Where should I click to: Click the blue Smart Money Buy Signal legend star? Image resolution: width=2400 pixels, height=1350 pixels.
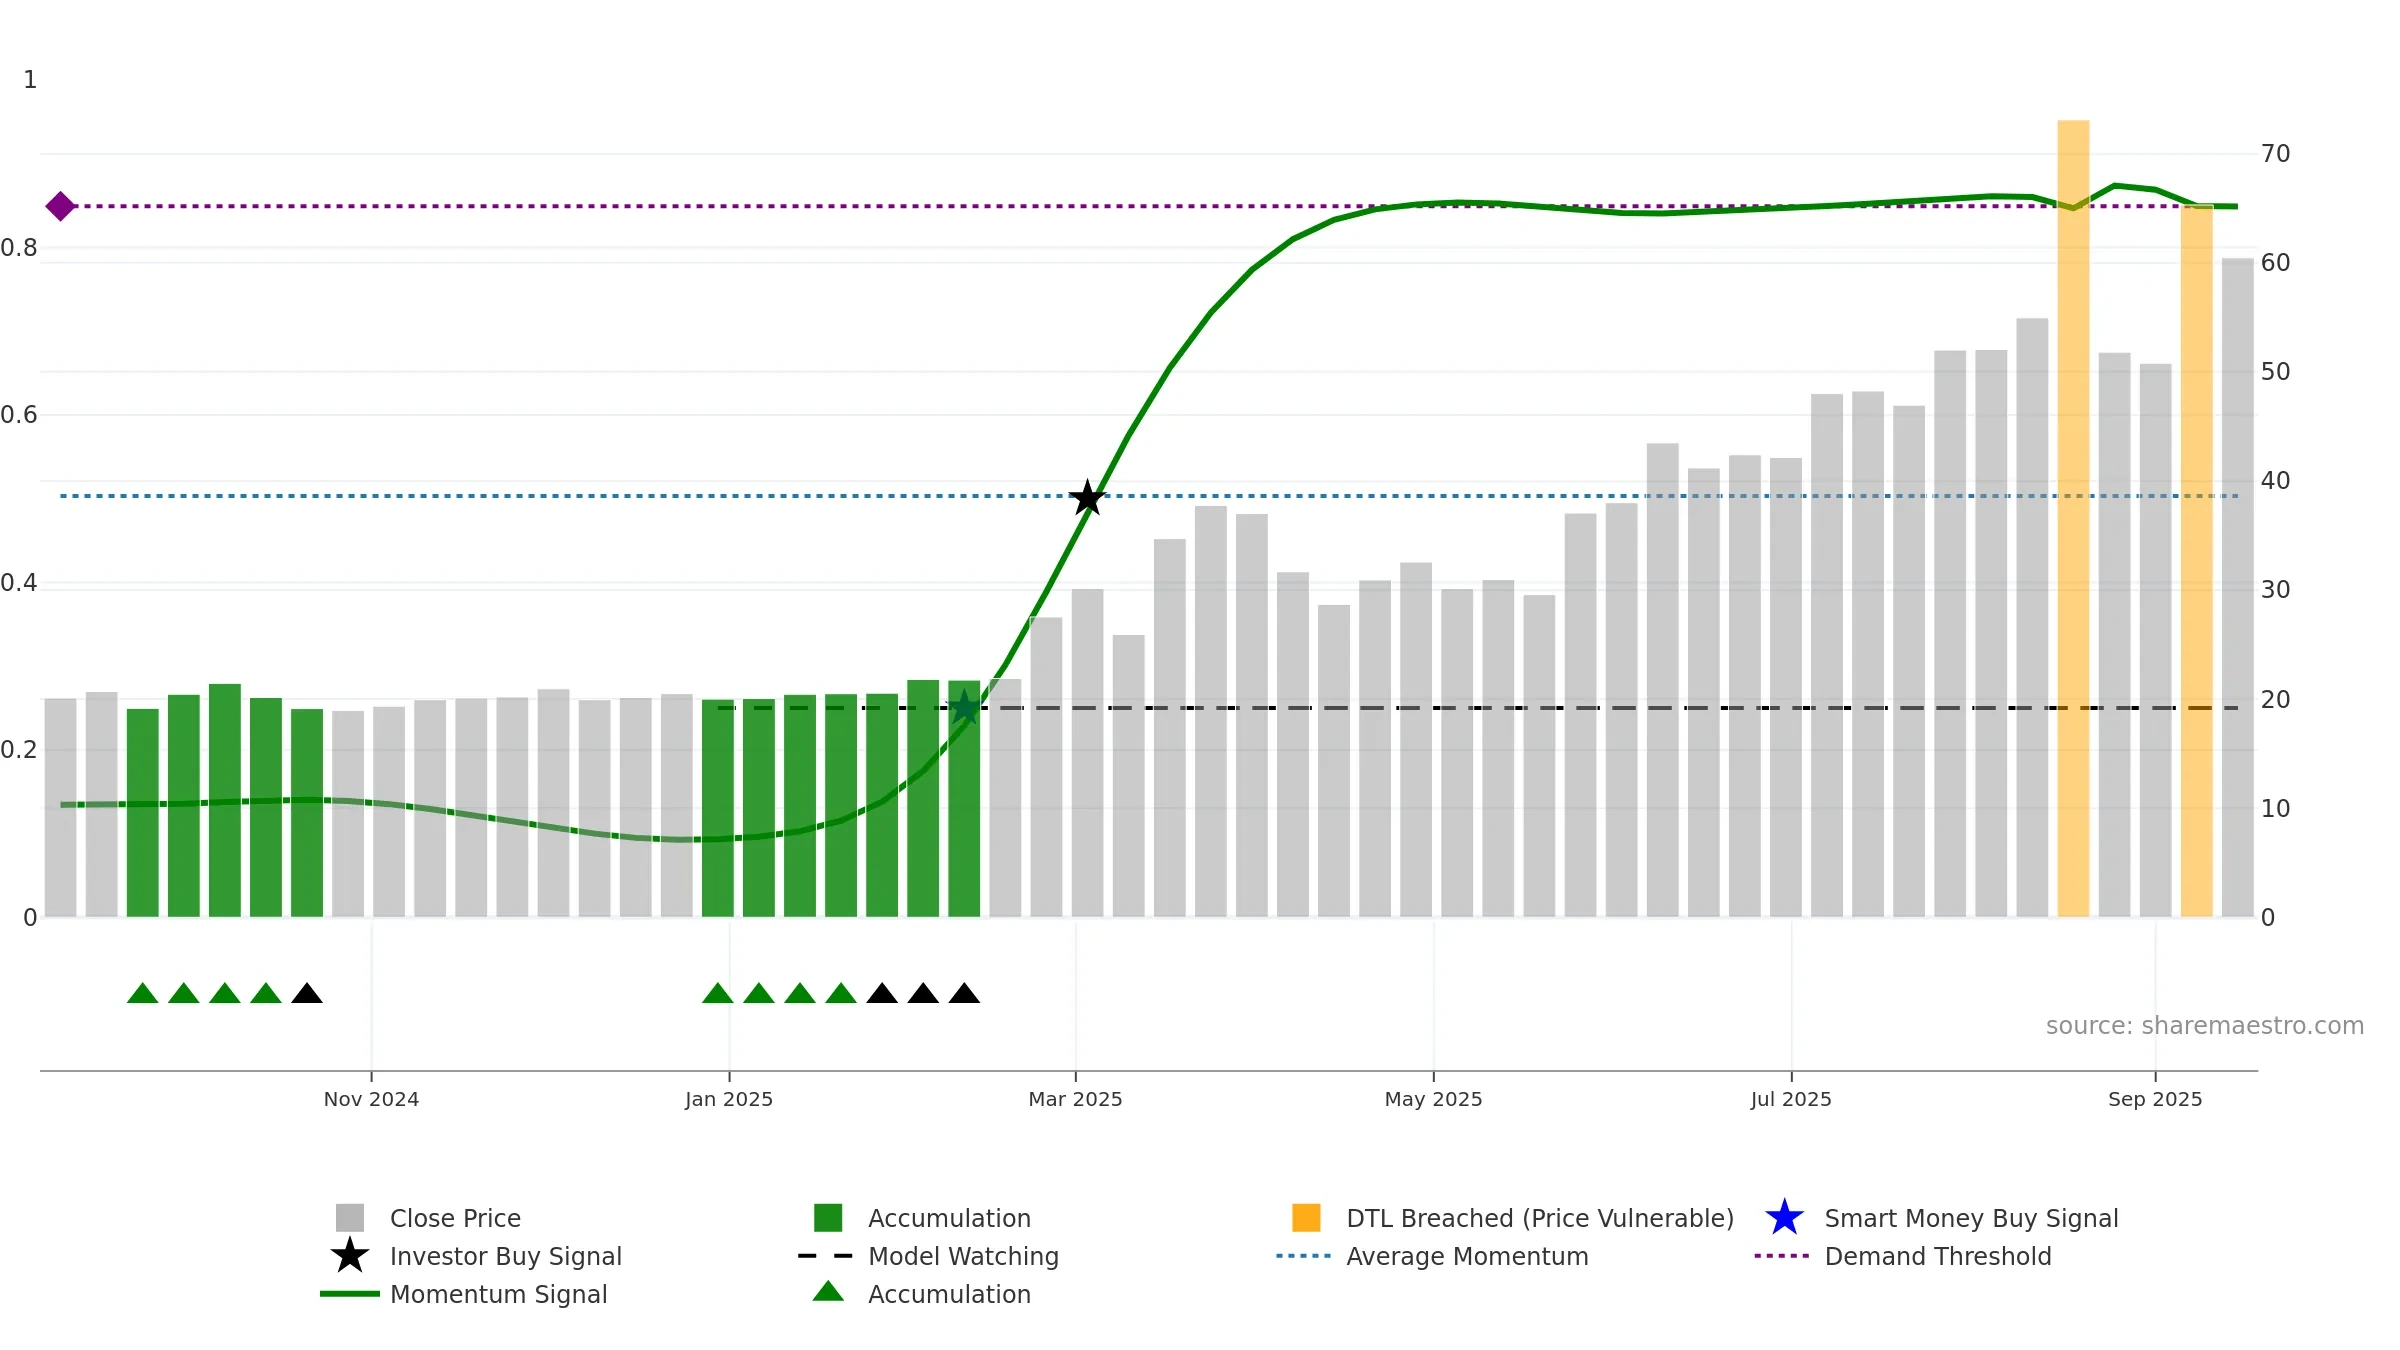[x=1783, y=1218]
